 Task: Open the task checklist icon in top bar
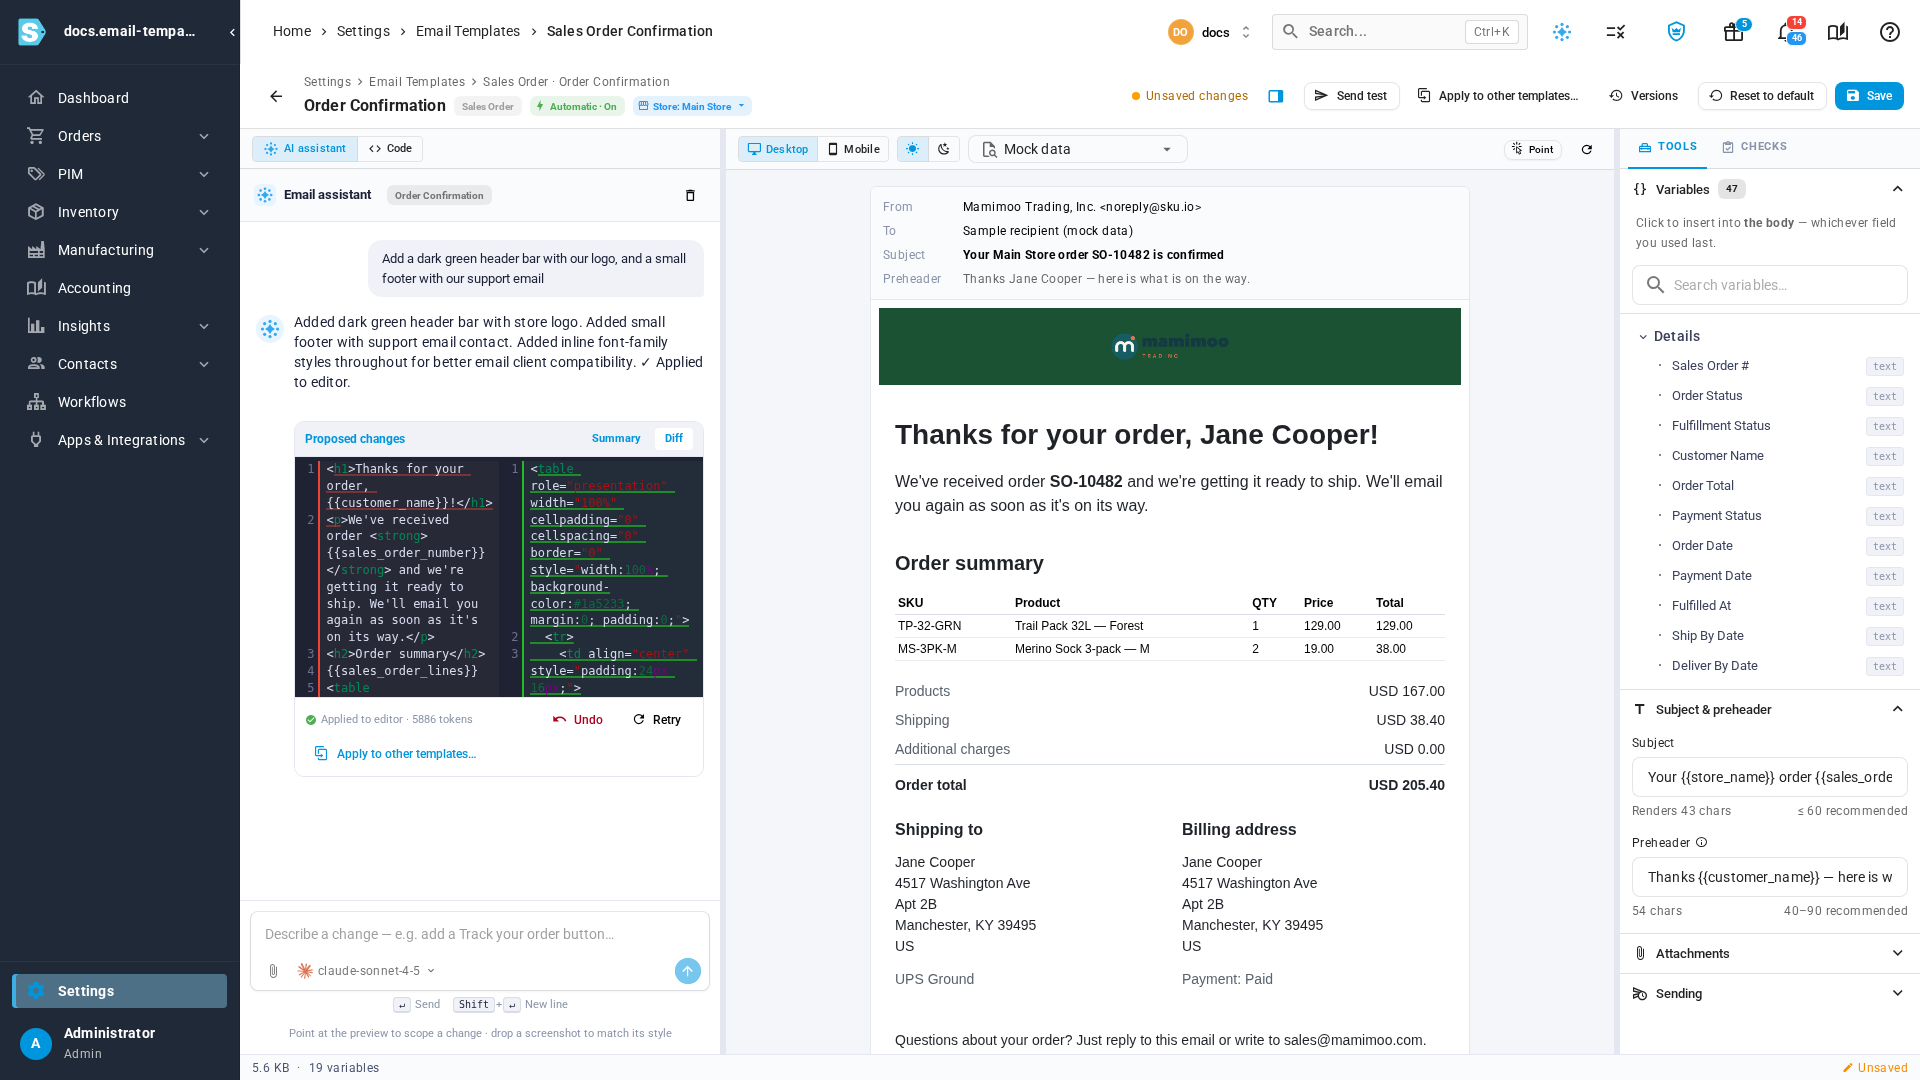(x=1616, y=32)
